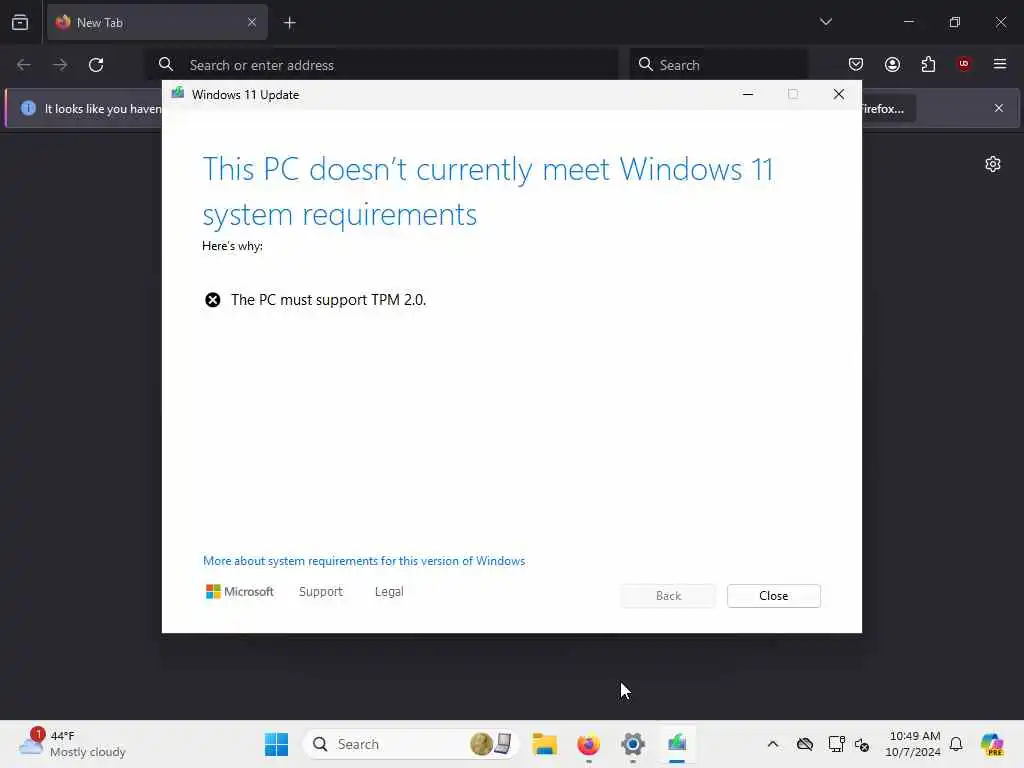Image resolution: width=1024 pixels, height=768 pixels.
Task: Click the uBlock Origin extension icon
Action: tap(964, 64)
